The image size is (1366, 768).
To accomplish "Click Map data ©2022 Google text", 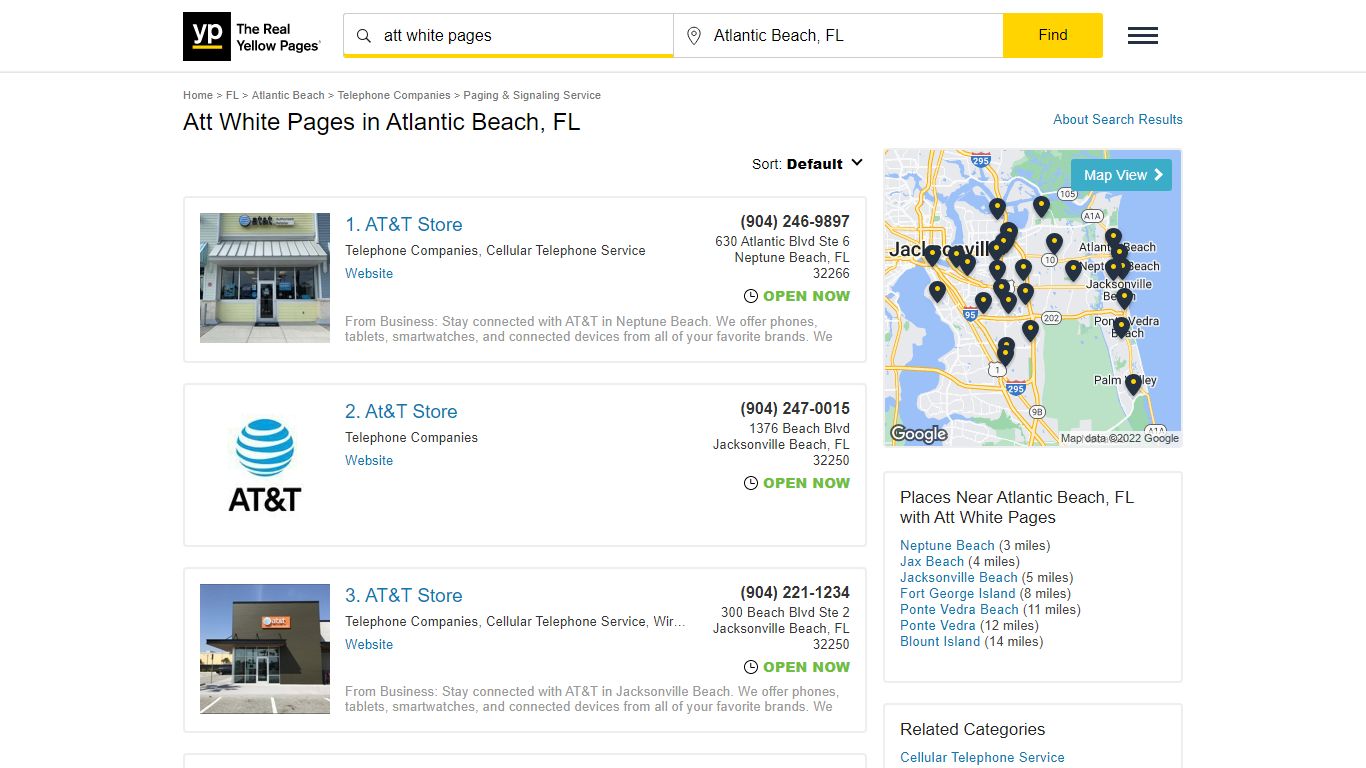I will (x=1120, y=438).
